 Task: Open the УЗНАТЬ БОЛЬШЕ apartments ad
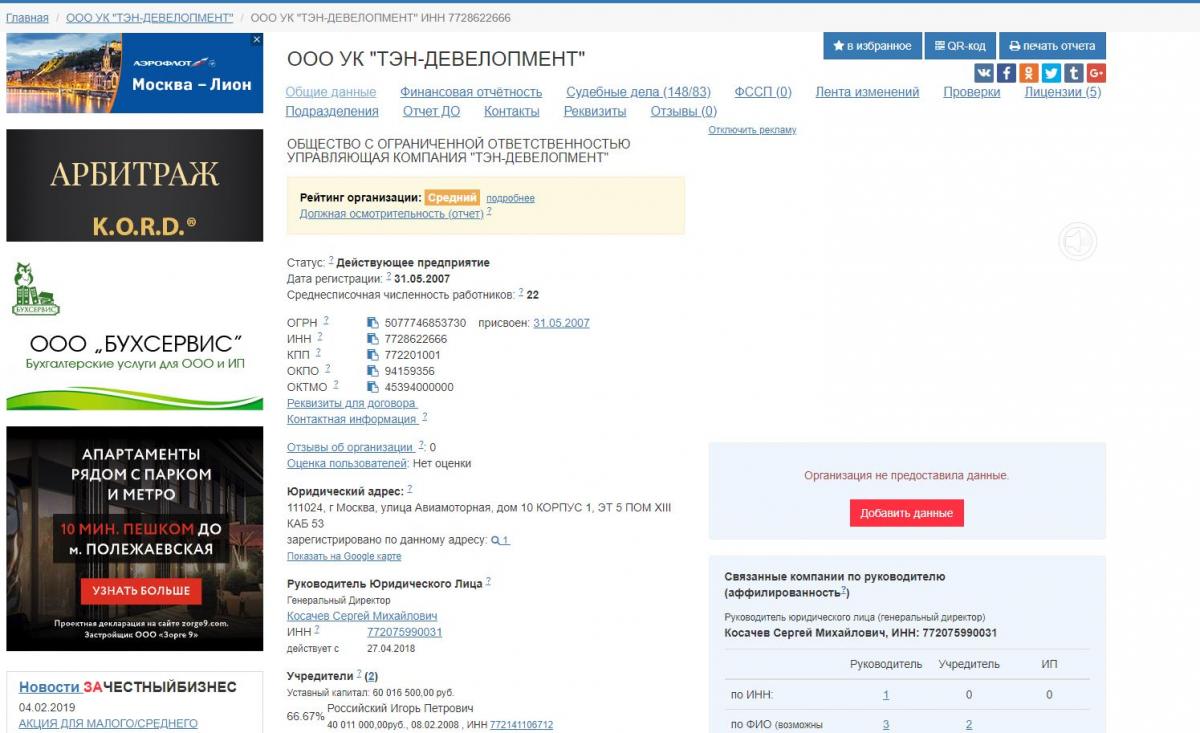click(141, 591)
